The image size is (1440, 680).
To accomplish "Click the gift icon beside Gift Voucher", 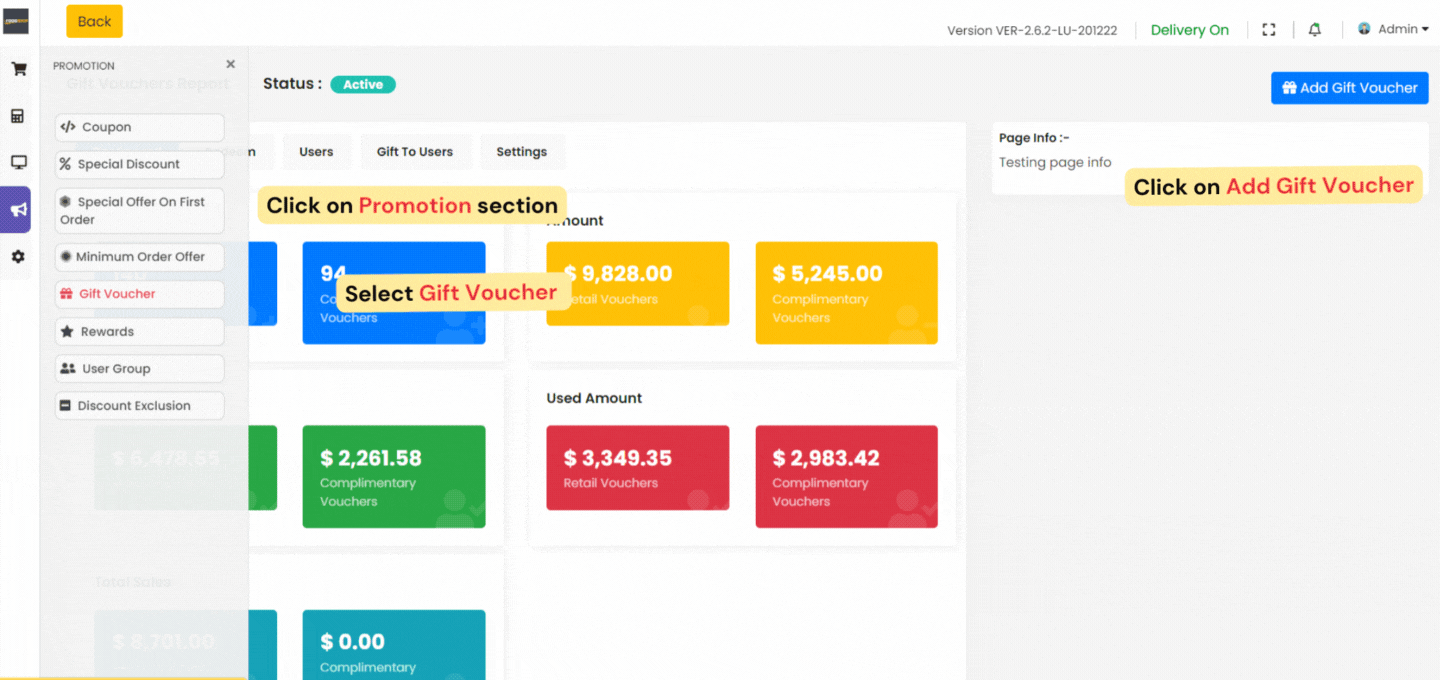I will (x=66, y=294).
